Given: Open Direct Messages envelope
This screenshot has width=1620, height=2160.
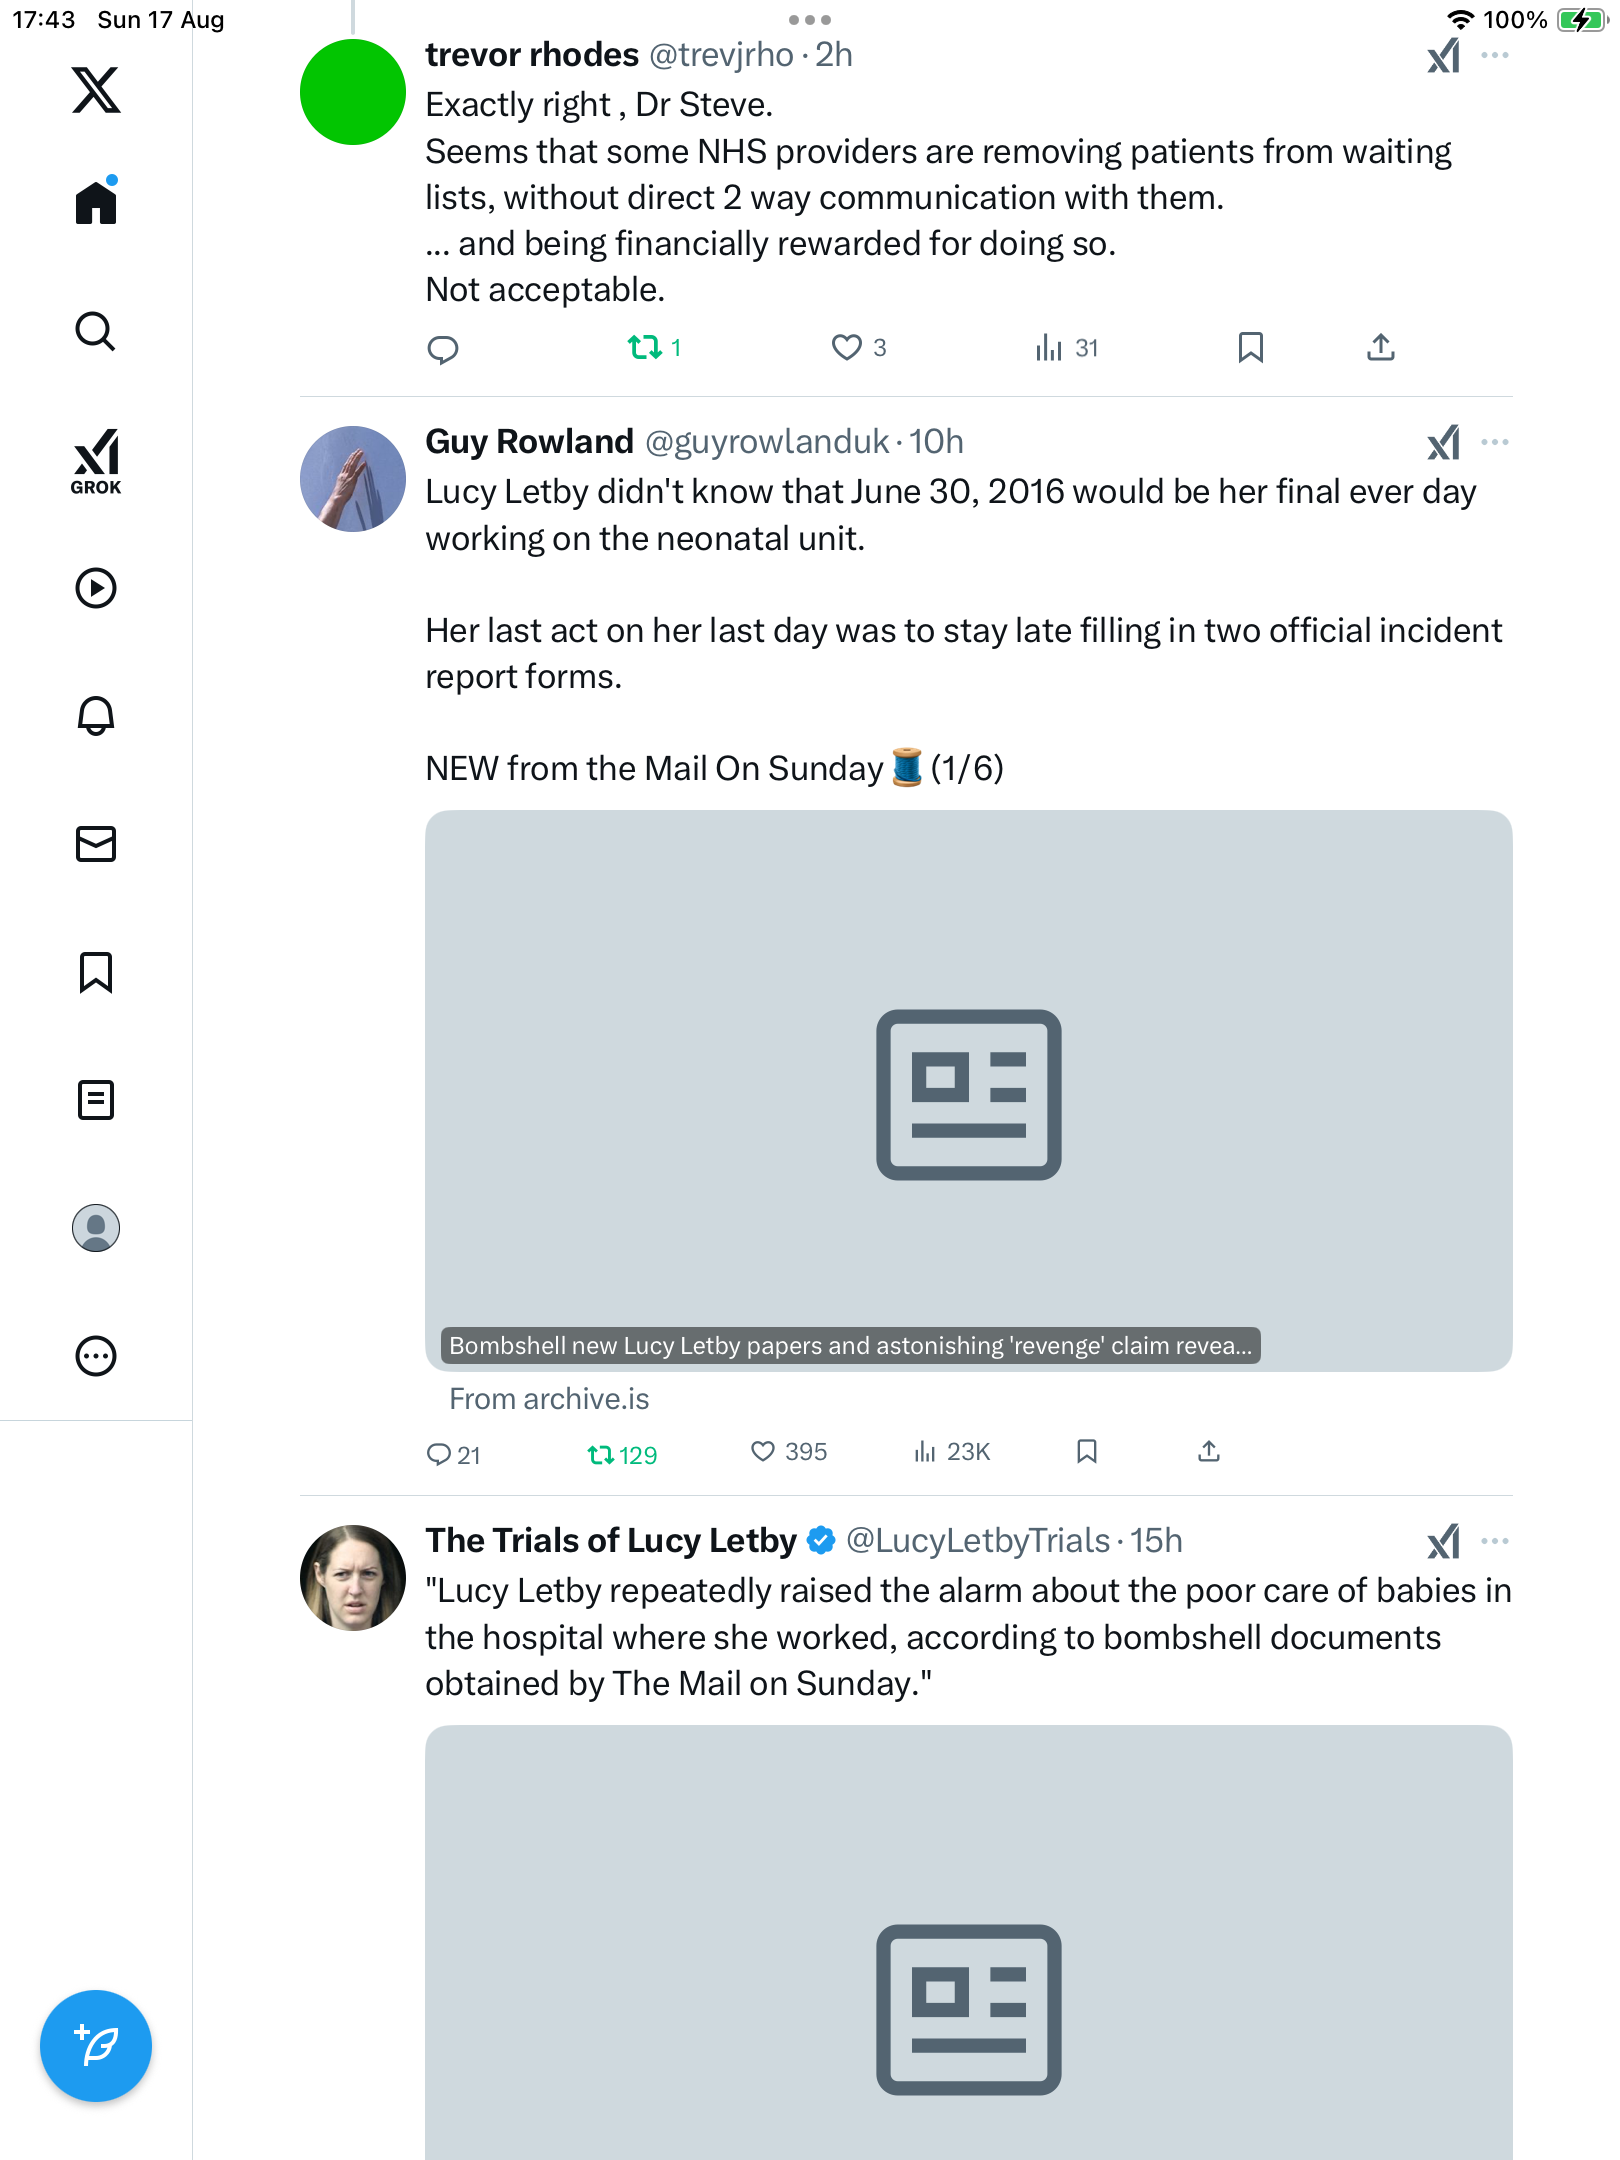Looking at the screenshot, I should (x=96, y=844).
